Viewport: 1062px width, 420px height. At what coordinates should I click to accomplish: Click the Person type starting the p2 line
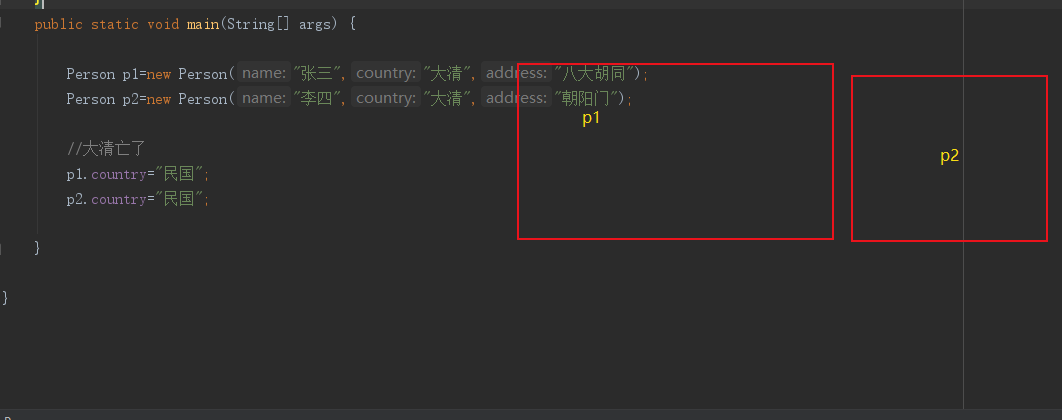(91, 99)
